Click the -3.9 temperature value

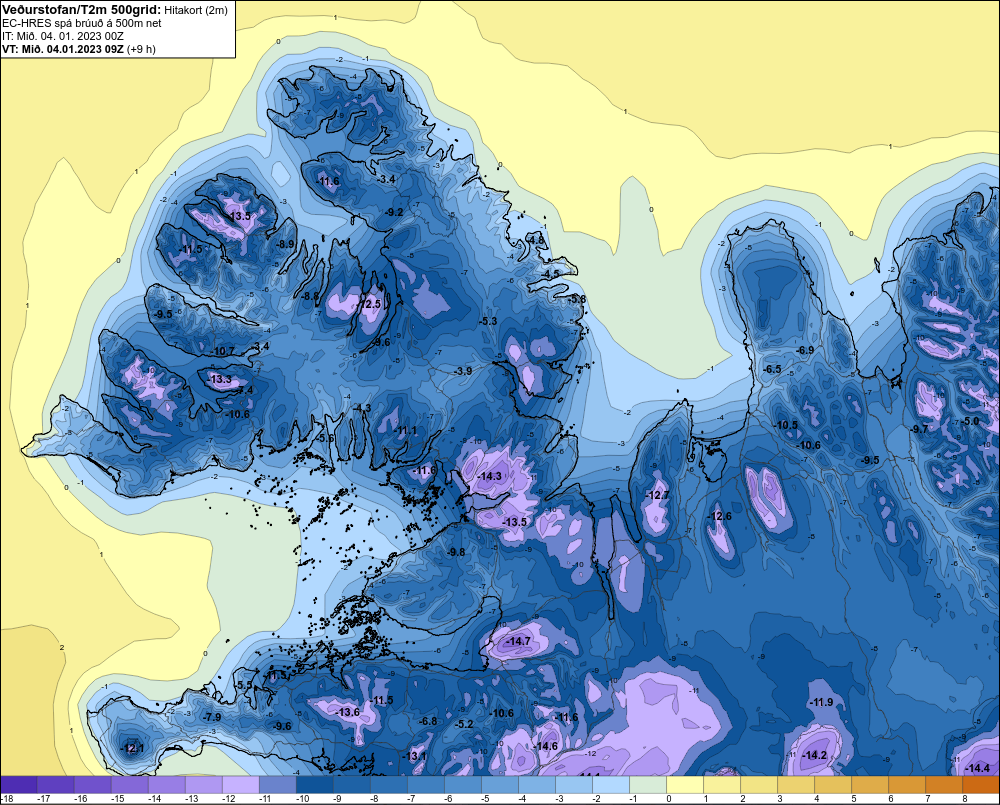point(462,371)
